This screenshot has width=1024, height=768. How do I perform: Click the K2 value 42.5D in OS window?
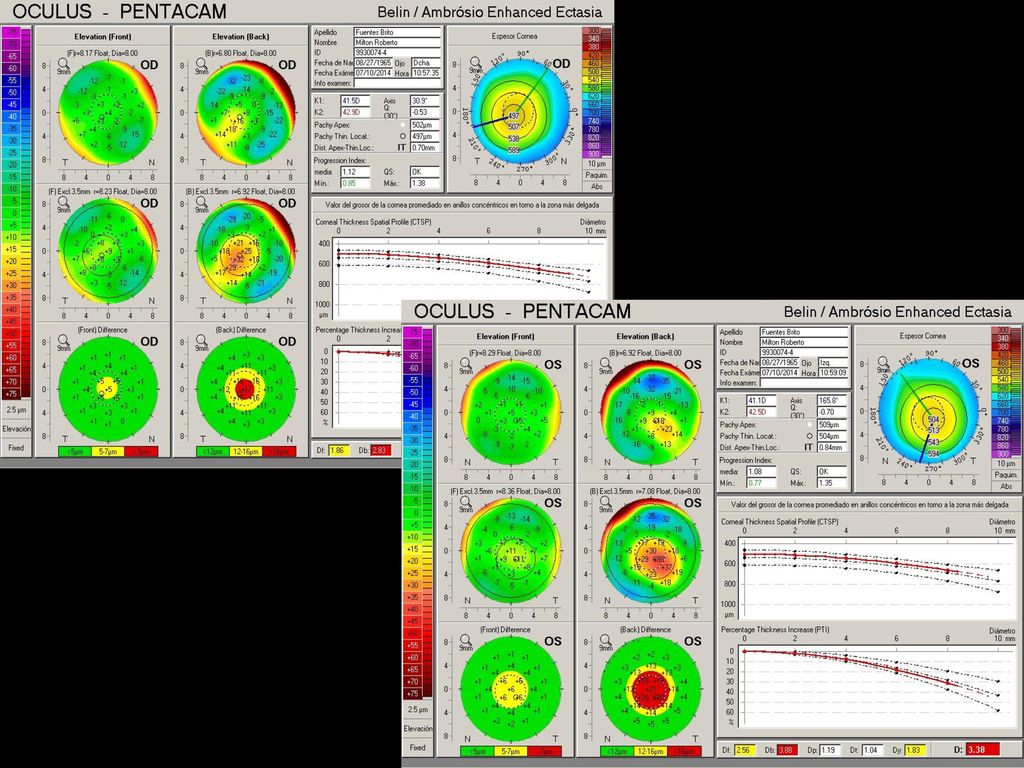coord(761,412)
